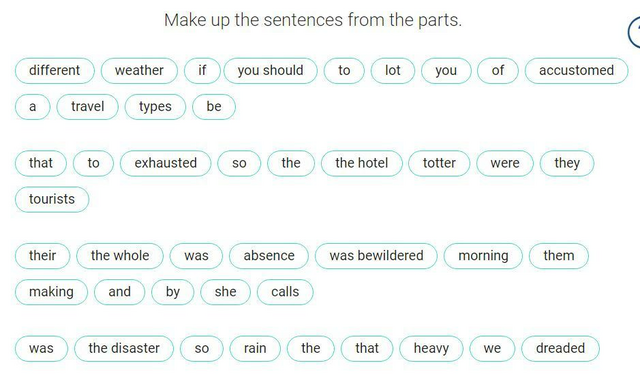640x378 pixels.
Task: Click the "morning" word chip
Action: point(483,256)
